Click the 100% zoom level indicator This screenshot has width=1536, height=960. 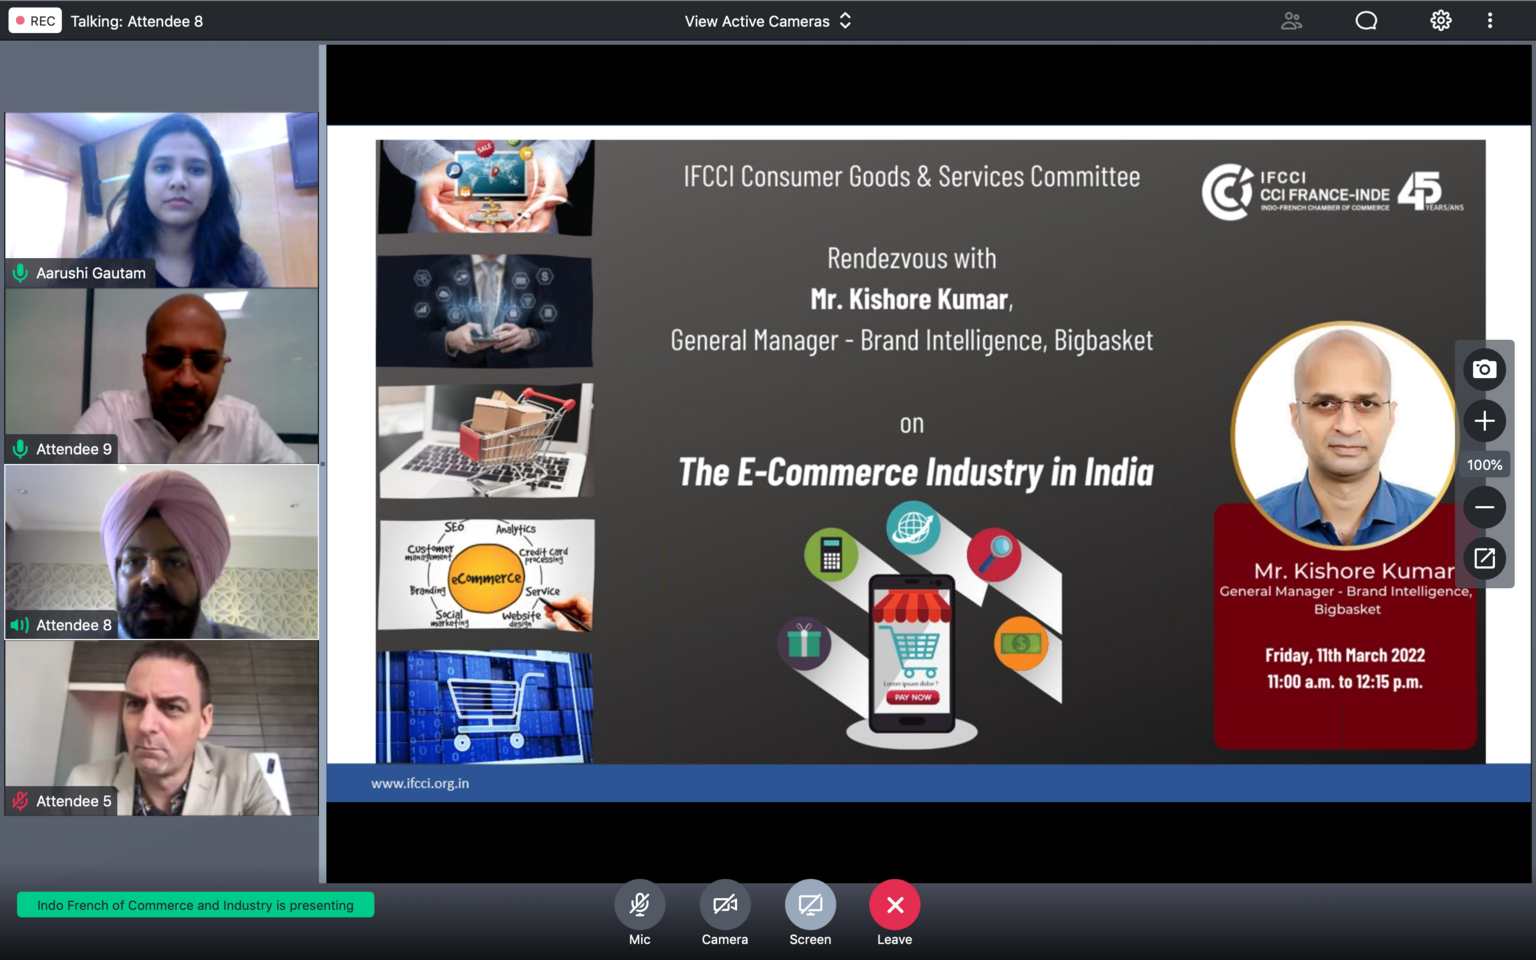(1484, 465)
